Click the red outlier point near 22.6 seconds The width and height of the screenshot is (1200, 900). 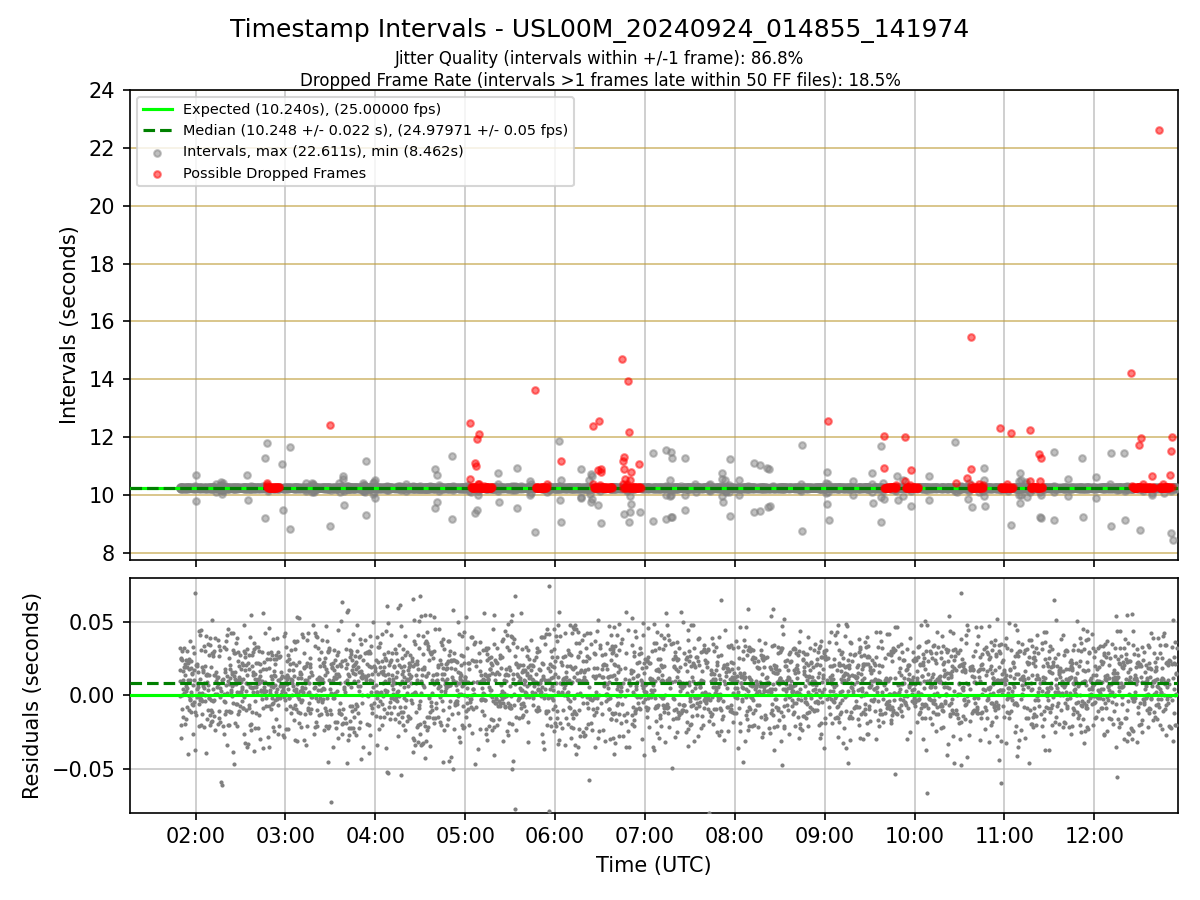(x=1159, y=130)
